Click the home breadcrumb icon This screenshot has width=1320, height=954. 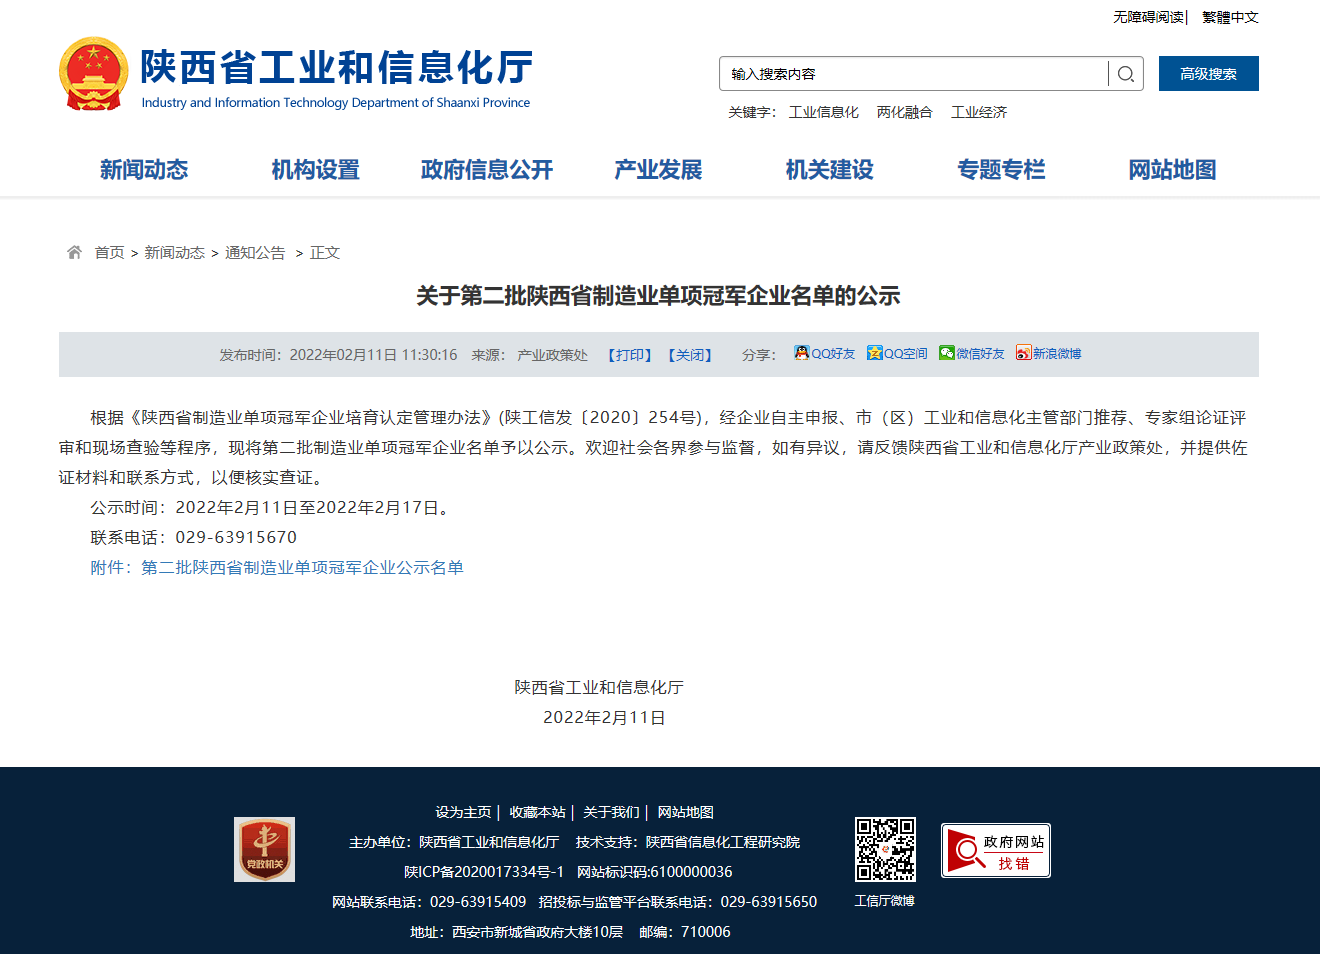(74, 253)
